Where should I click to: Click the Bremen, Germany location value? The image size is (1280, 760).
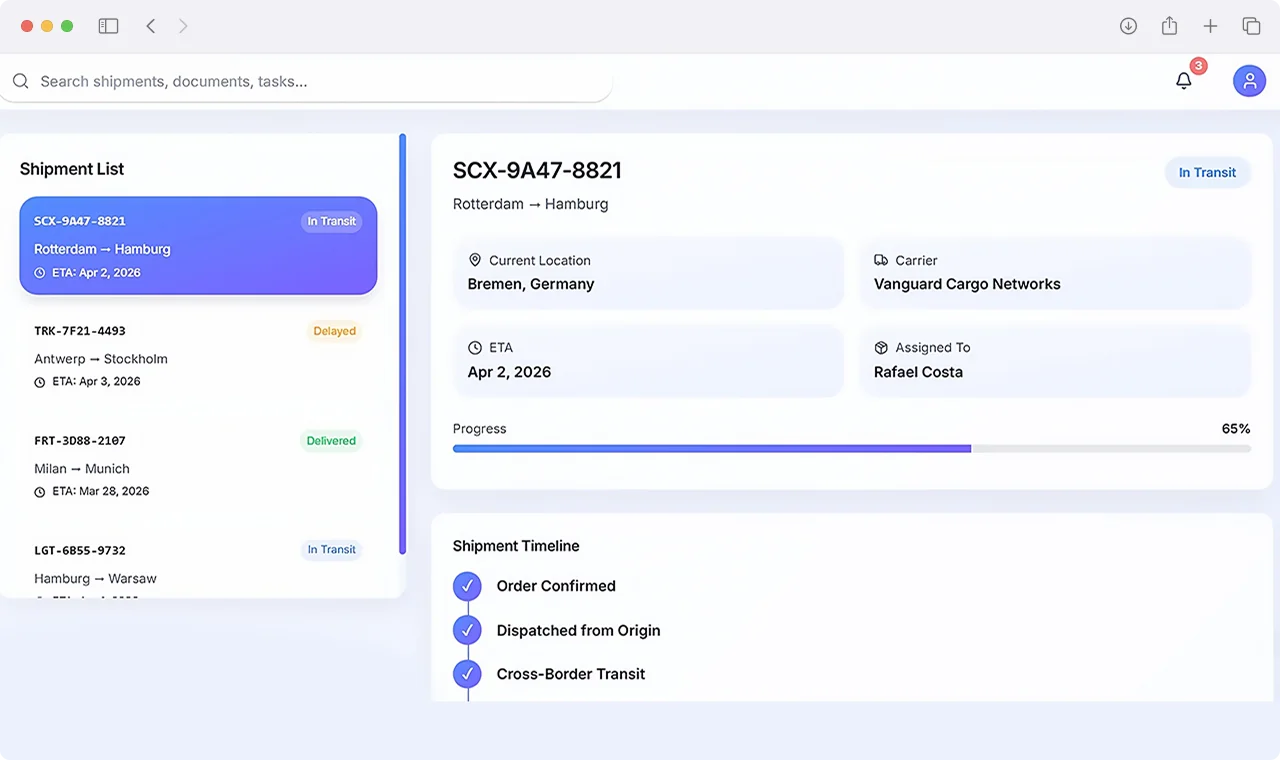[x=531, y=284]
